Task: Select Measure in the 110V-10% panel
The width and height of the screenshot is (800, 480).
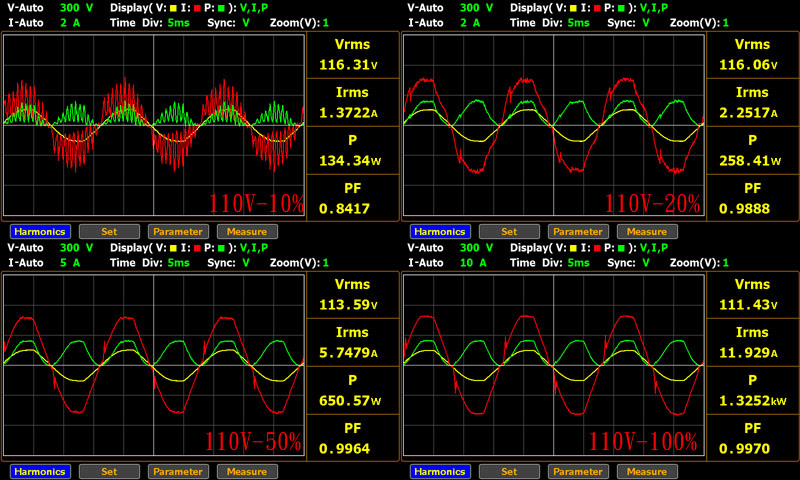Action: tap(247, 232)
